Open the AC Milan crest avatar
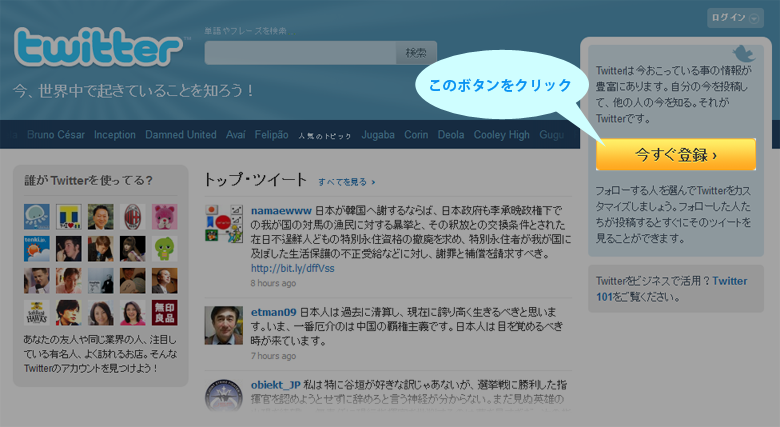The height and width of the screenshot is (427, 780). tap(133, 216)
